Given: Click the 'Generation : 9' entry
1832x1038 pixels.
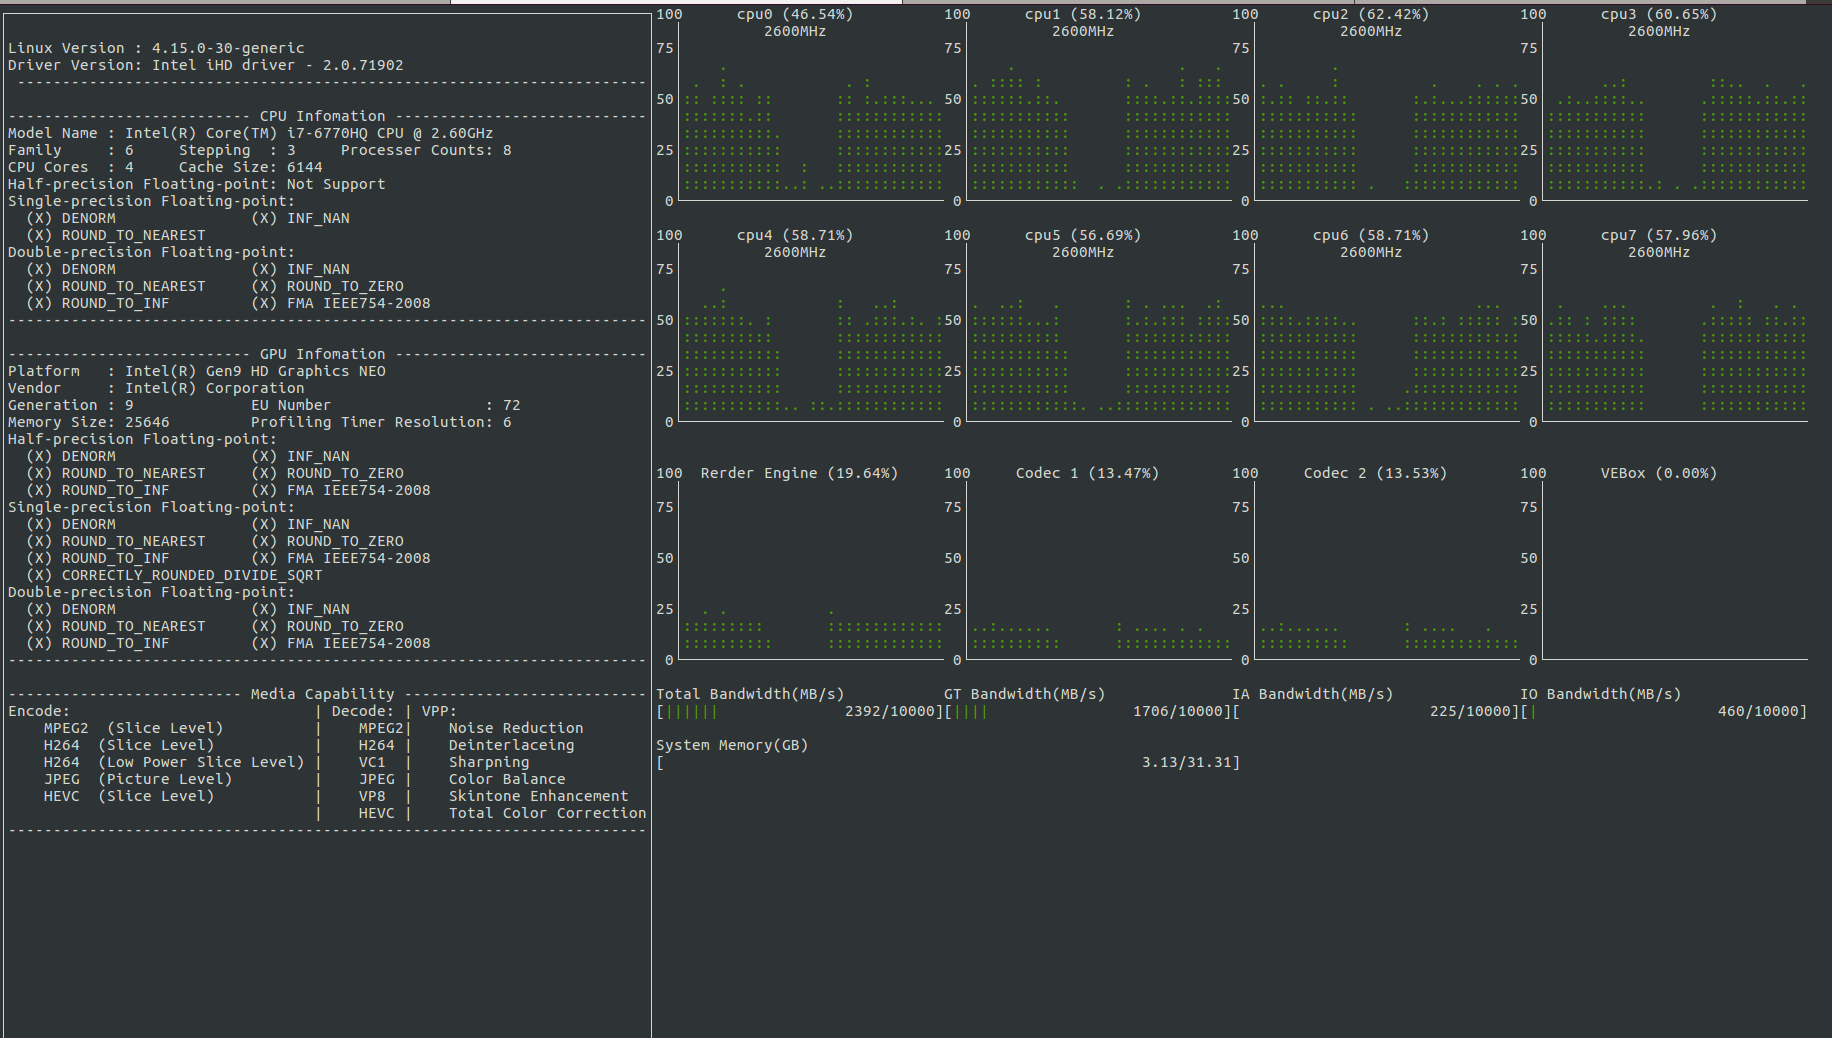Looking at the screenshot, I should tap(70, 405).
